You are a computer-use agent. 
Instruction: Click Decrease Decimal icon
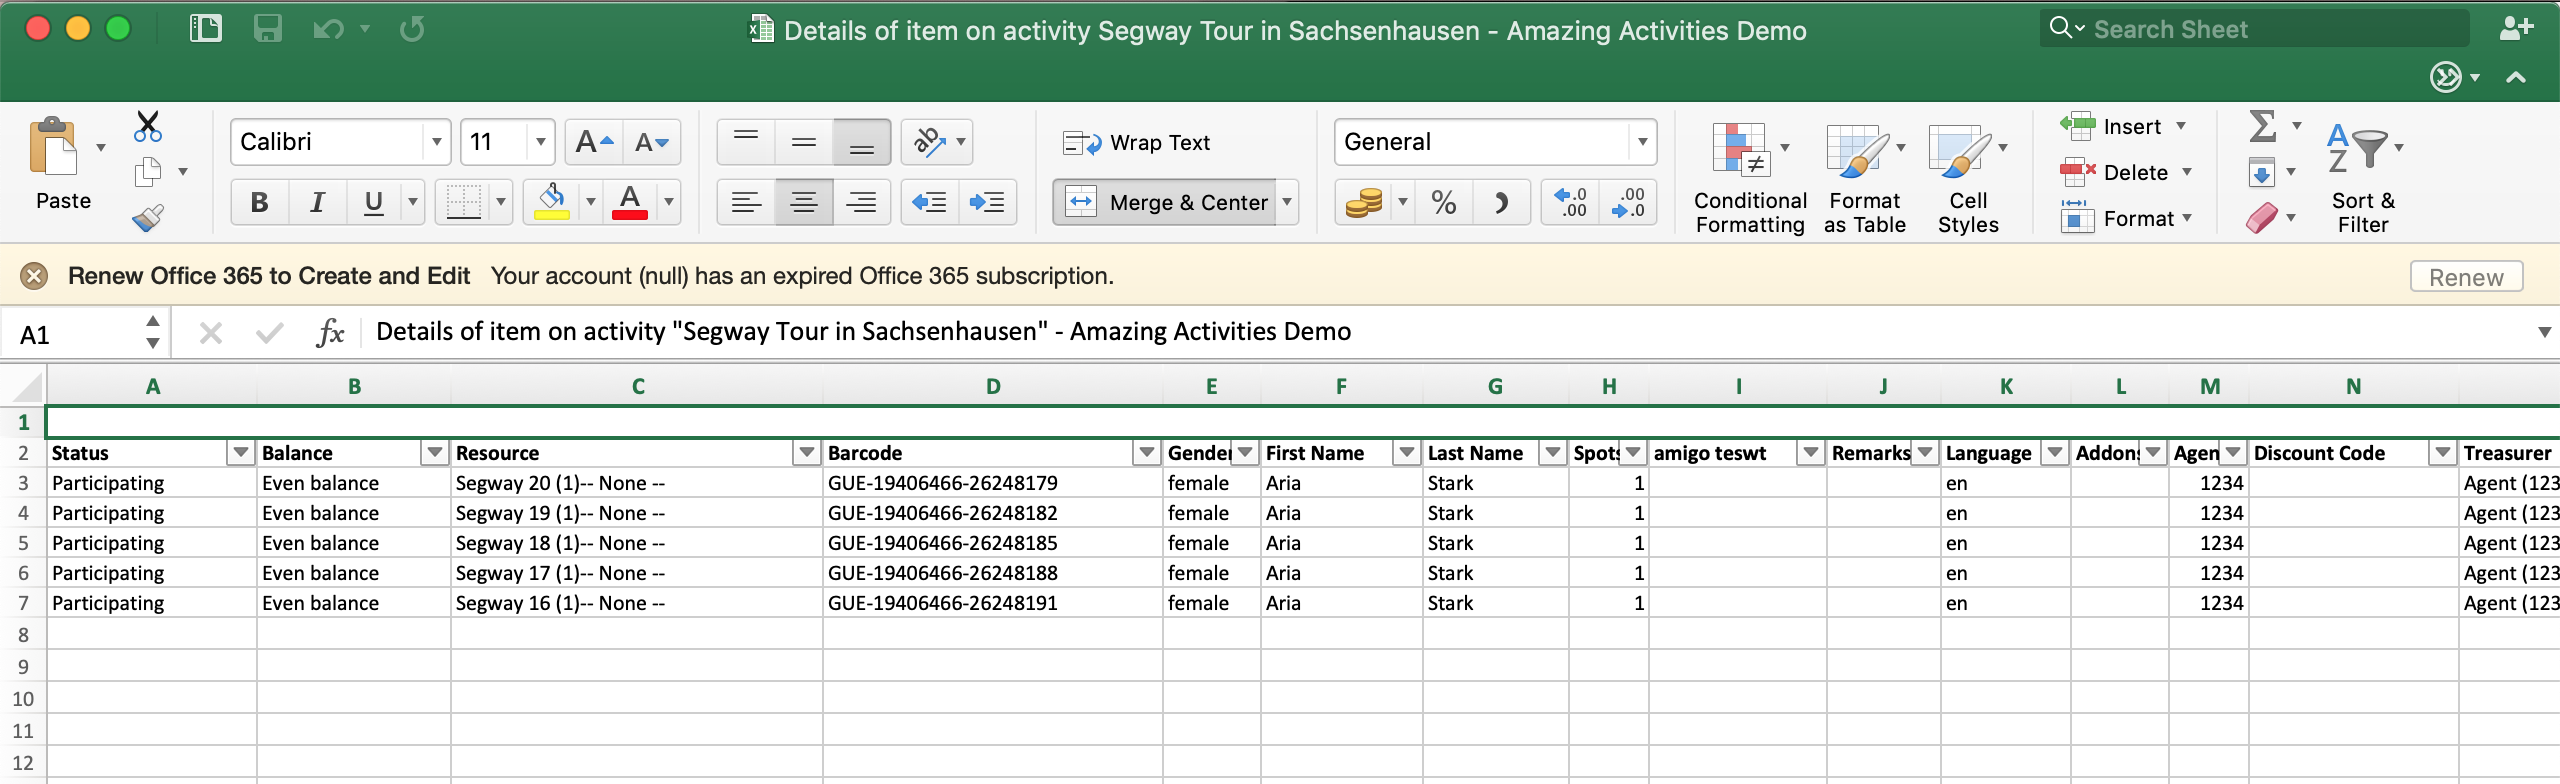coord(1628,203)
